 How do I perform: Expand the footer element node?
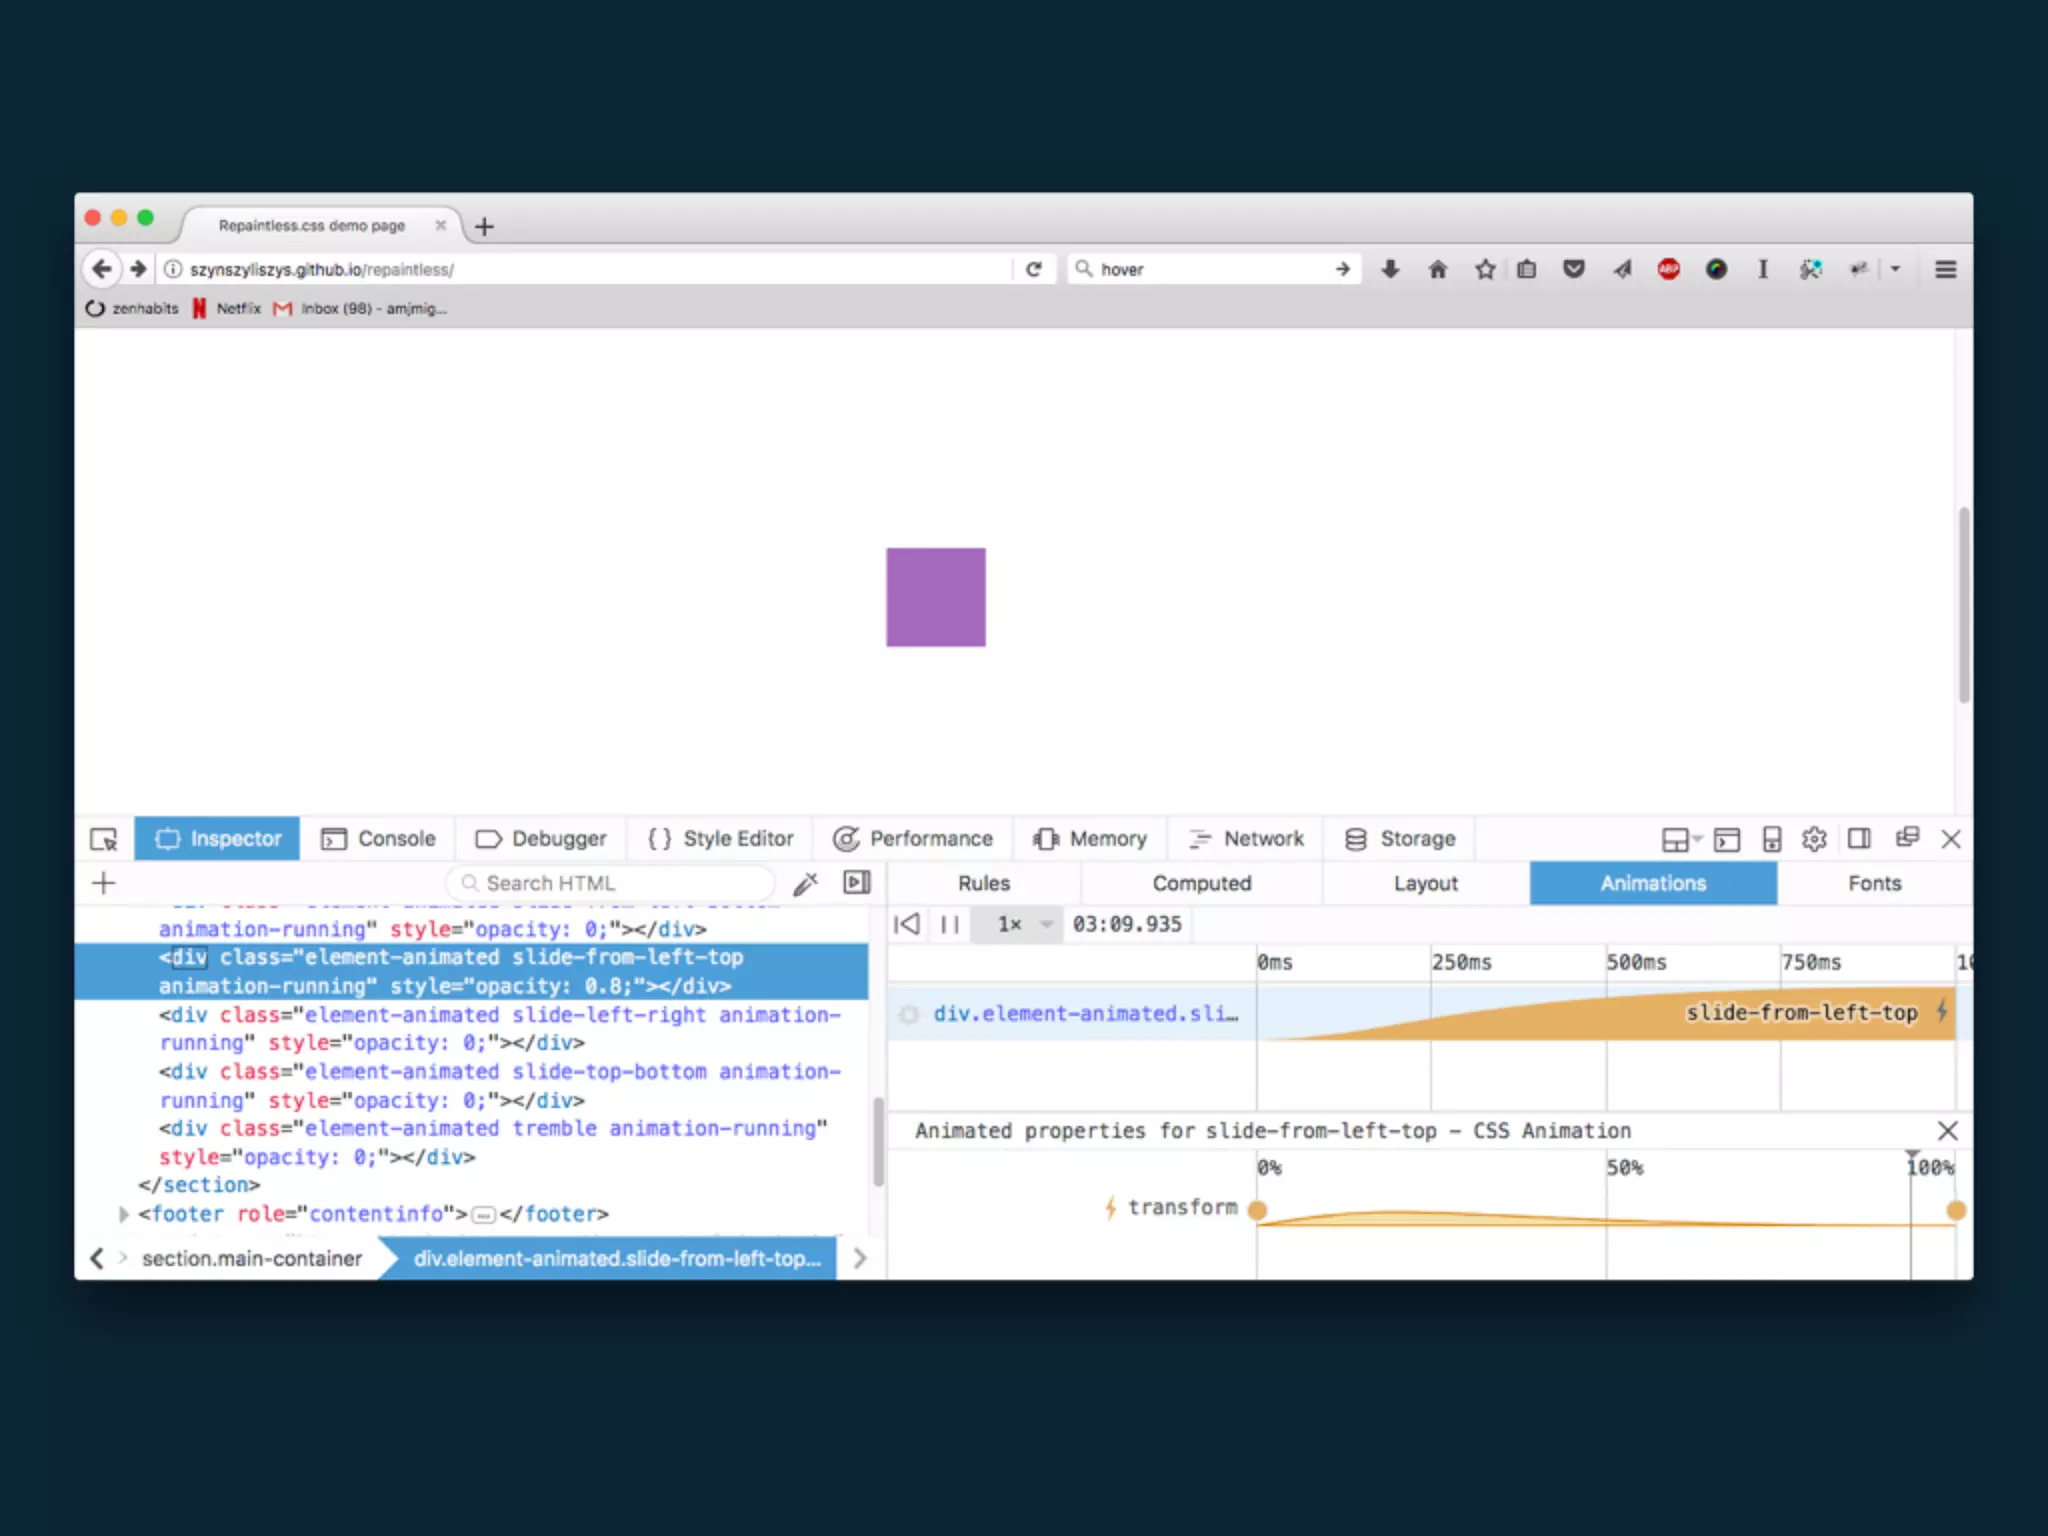click(124, 1214)
